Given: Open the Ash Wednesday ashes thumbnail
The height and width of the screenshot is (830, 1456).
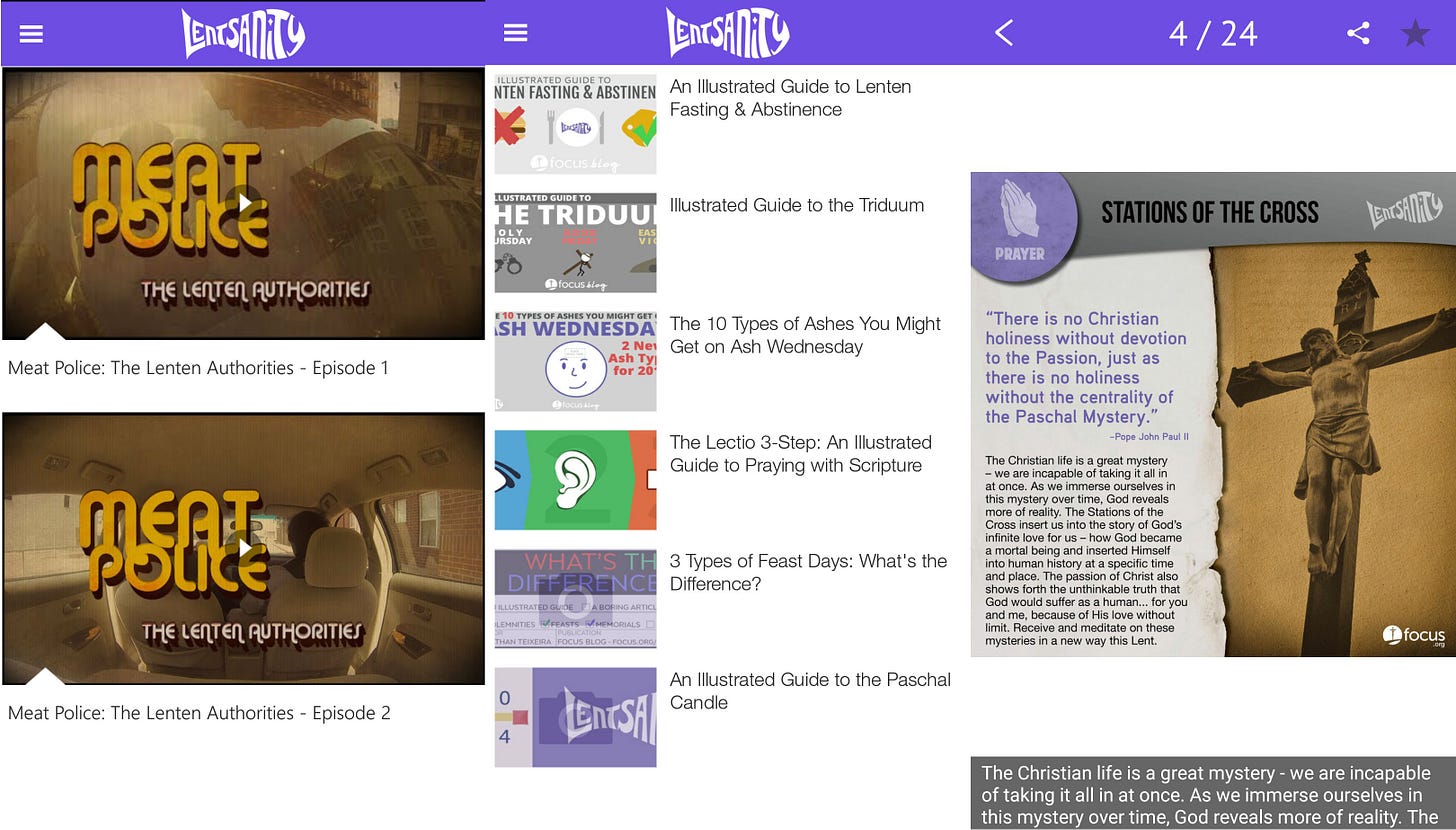Looking at the screenshot, I should 576,361.
